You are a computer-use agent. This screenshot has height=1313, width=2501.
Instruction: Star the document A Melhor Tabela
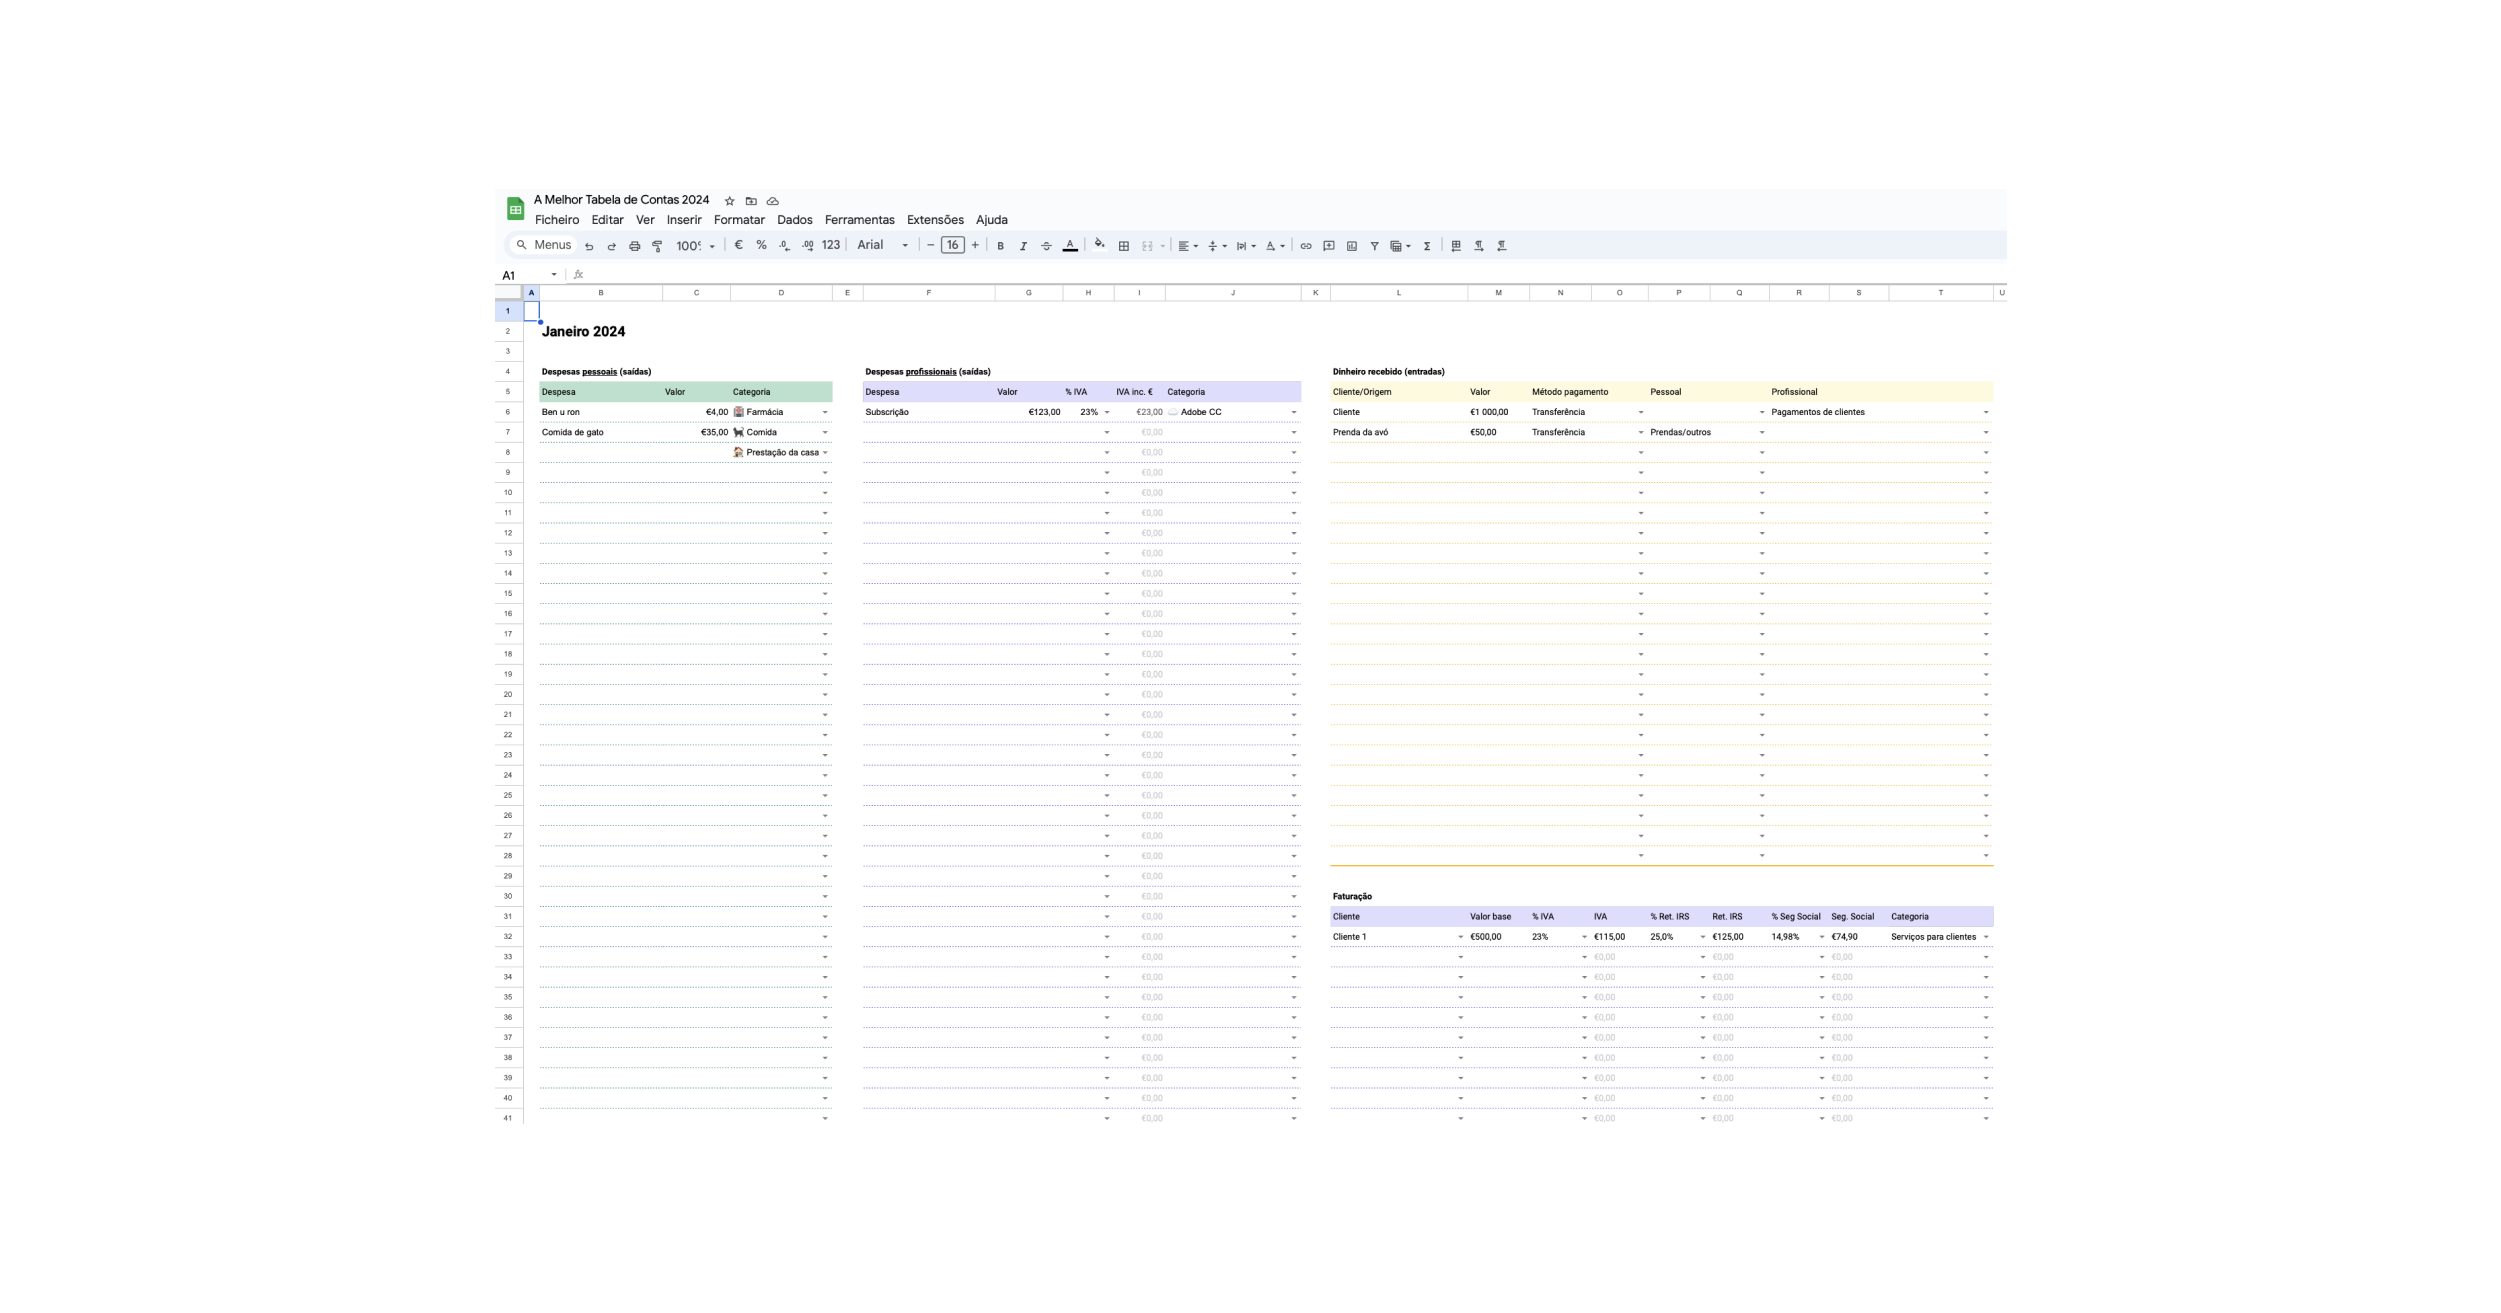[x=729, y=201]
